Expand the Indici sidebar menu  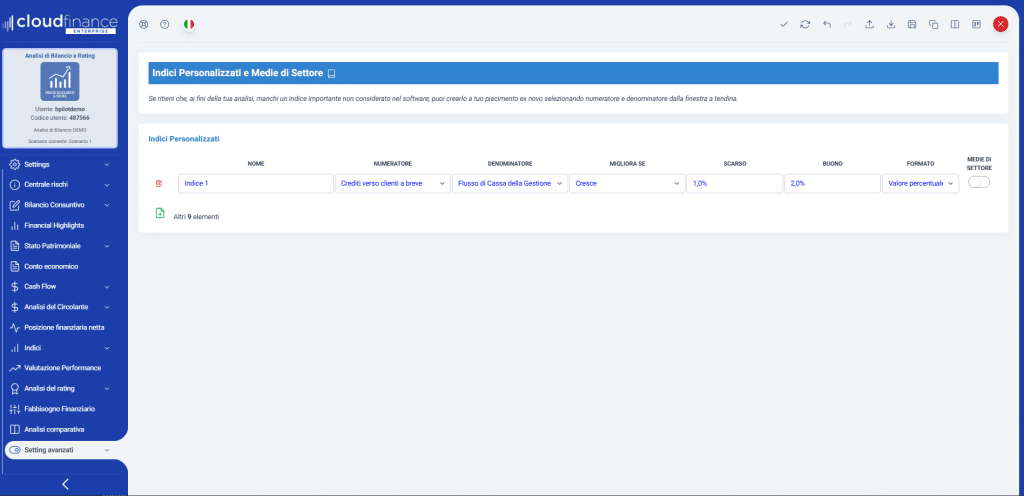(60, 348)
